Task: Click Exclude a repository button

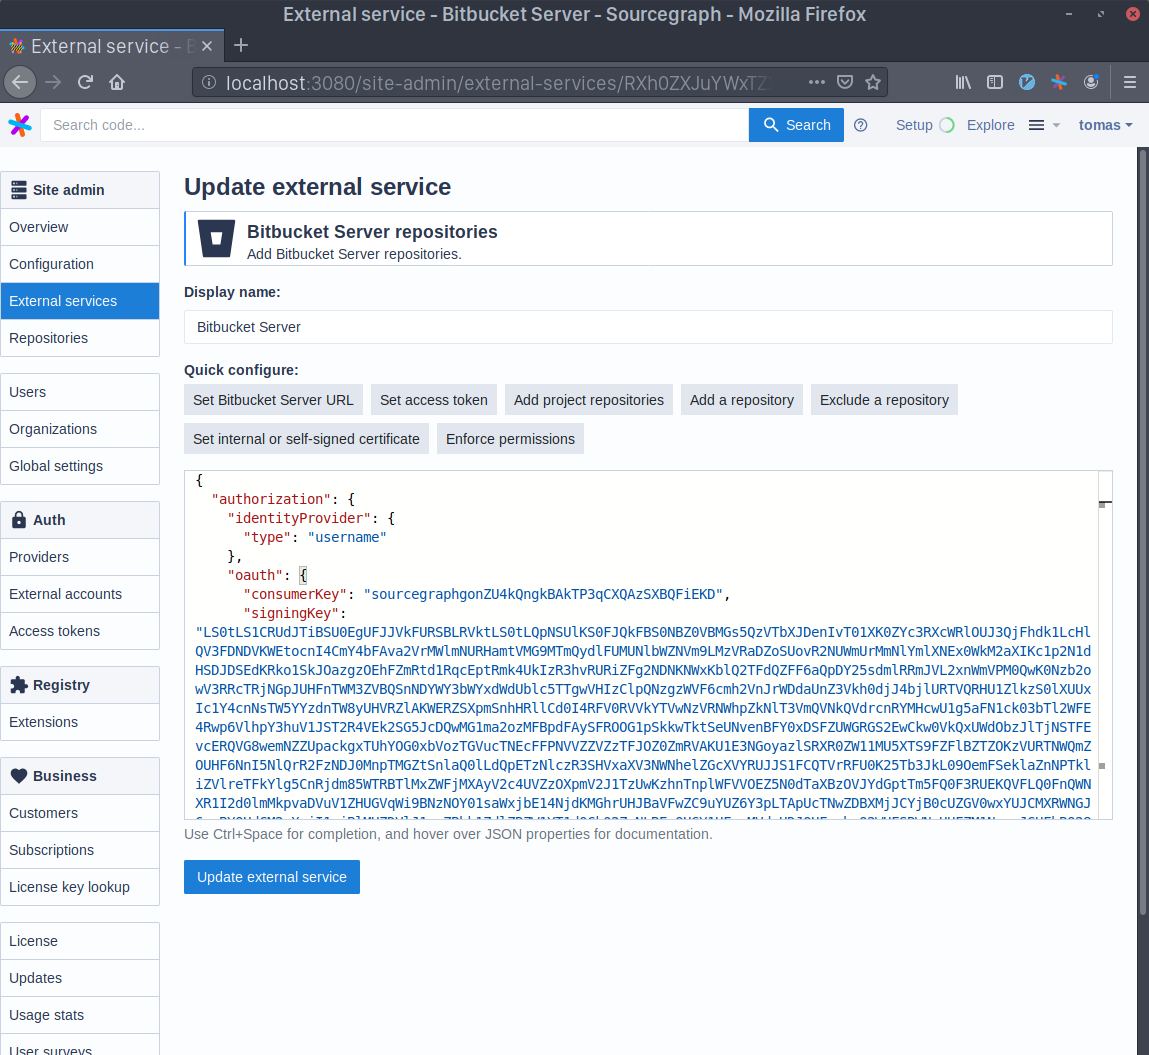Action: pyautogui.click(x=884, y=400)
